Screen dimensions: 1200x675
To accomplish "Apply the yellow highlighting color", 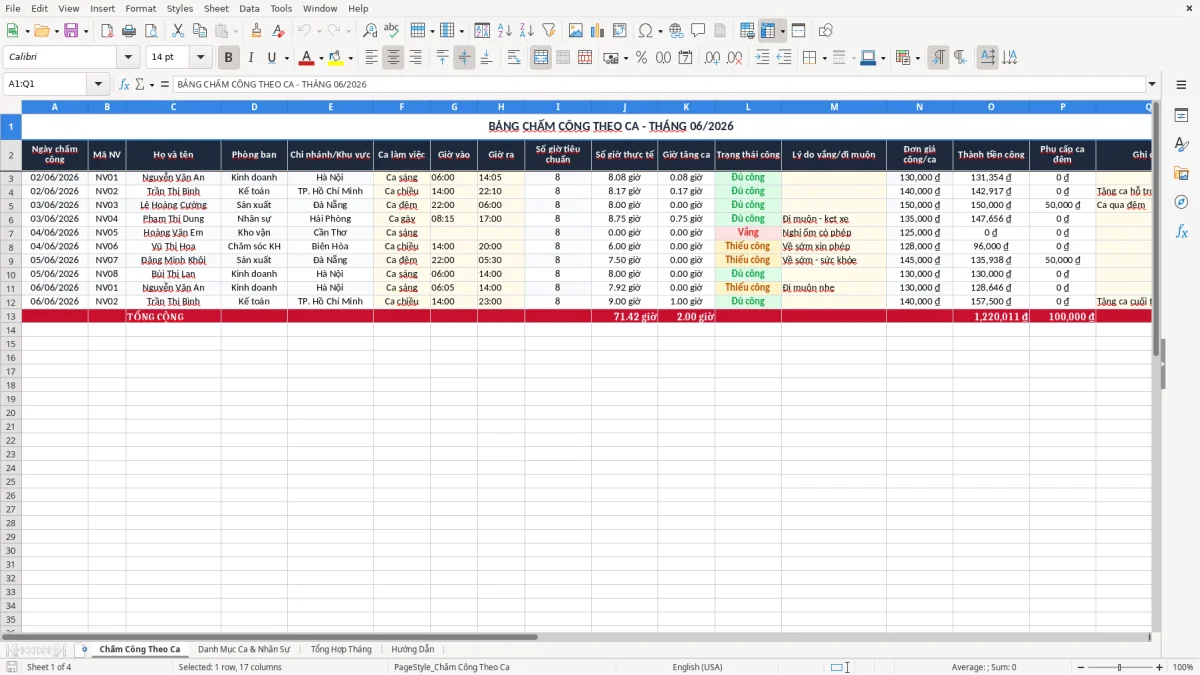I will point(337,58).
